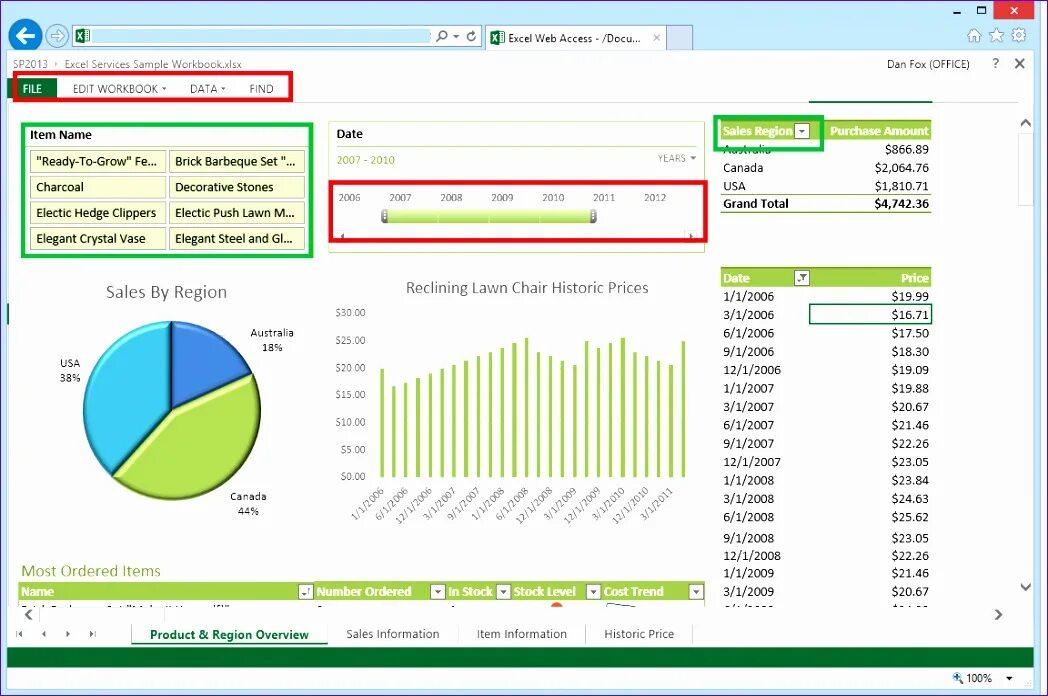Open Cost Trend filter dropdown
This screenshot has width=1048, height=696.
(x=696, y=592)
